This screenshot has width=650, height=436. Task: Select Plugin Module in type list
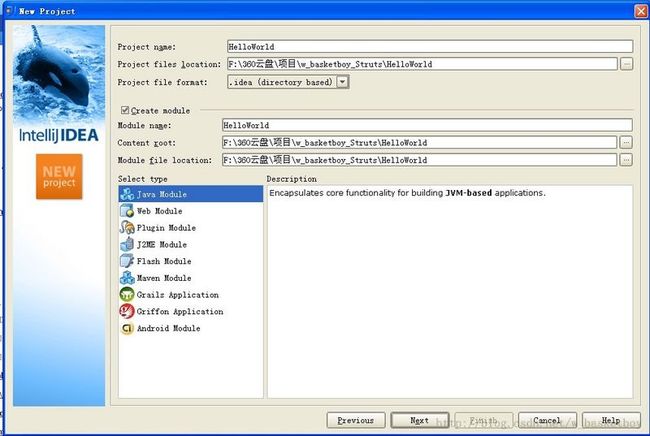click(x=191, y=228)
